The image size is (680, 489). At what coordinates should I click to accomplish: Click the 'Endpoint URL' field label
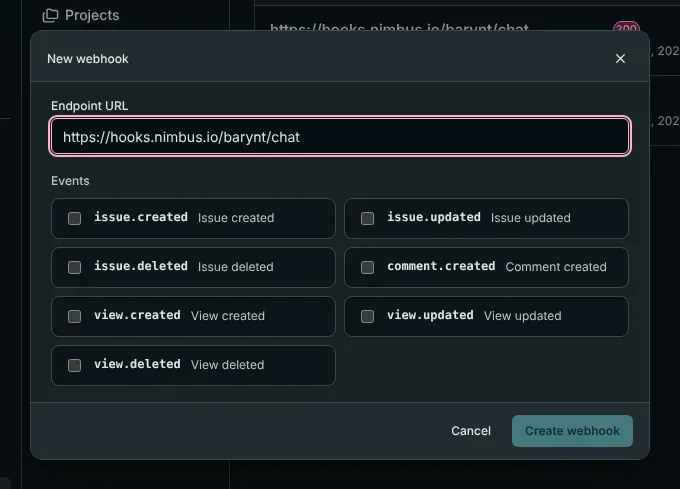(x=89, y=106)
